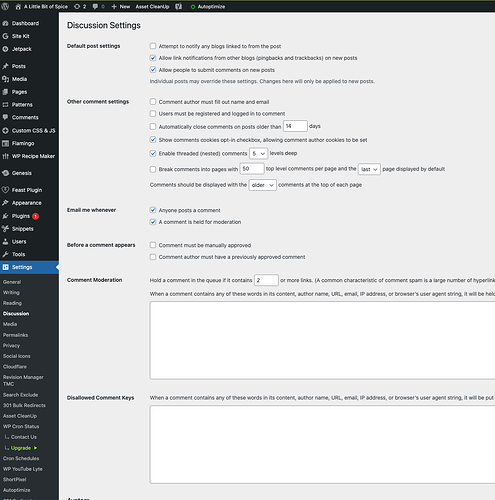Image resolution: width=495 pixels, height=500 pixels.
Task: Uncheck email when comment is held for moderation
Action: [x=153, y=222]
